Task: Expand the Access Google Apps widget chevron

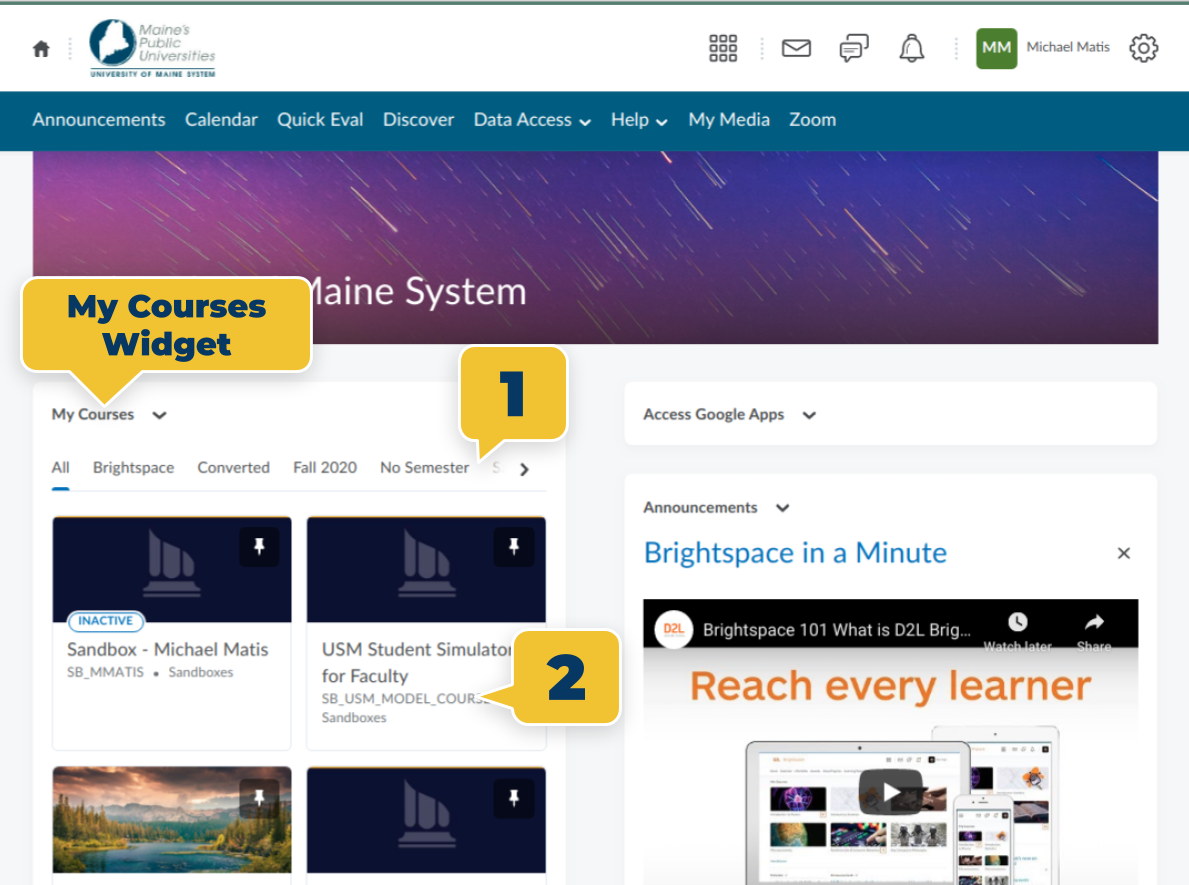Action: [809, 415]
